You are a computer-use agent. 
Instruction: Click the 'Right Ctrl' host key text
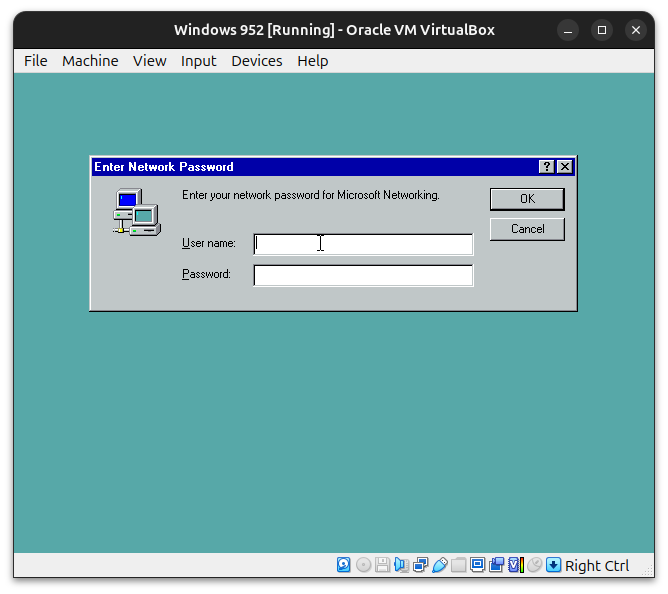point(597,565)
